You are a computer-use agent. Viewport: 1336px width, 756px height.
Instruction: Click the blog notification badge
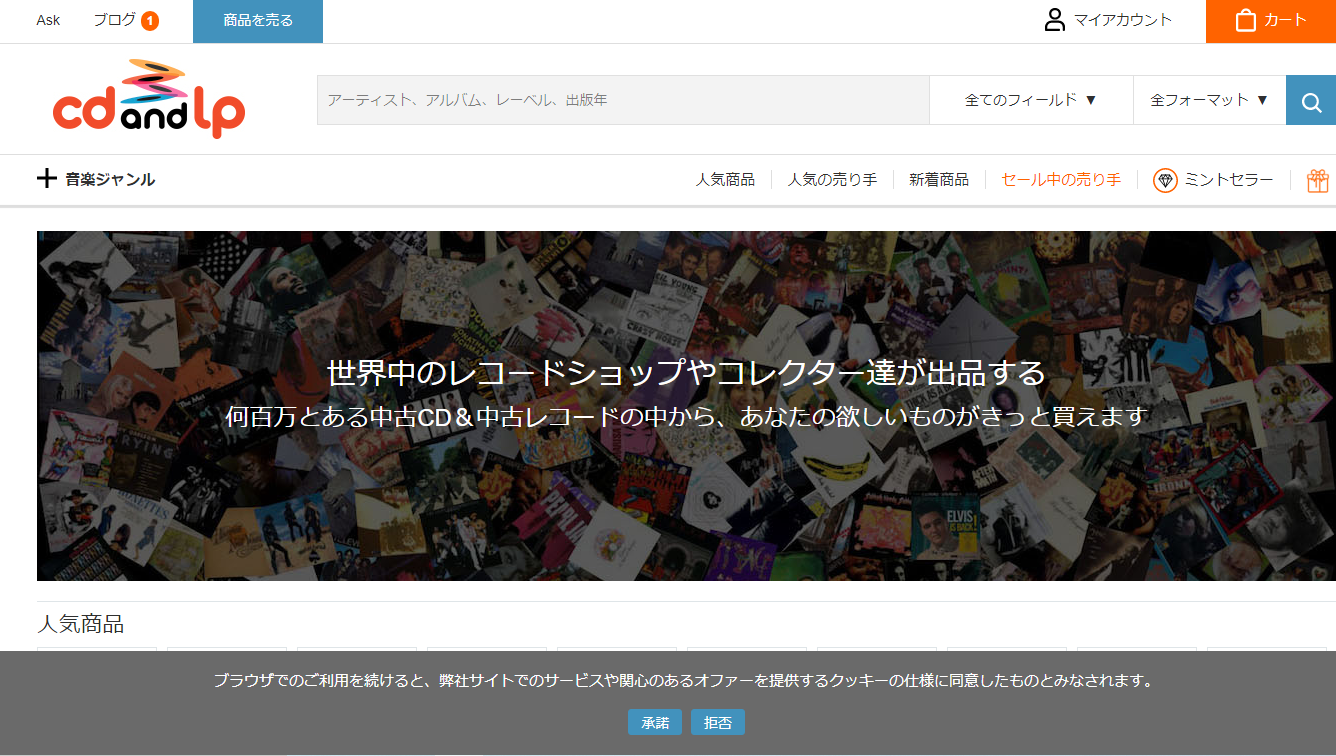150,21
